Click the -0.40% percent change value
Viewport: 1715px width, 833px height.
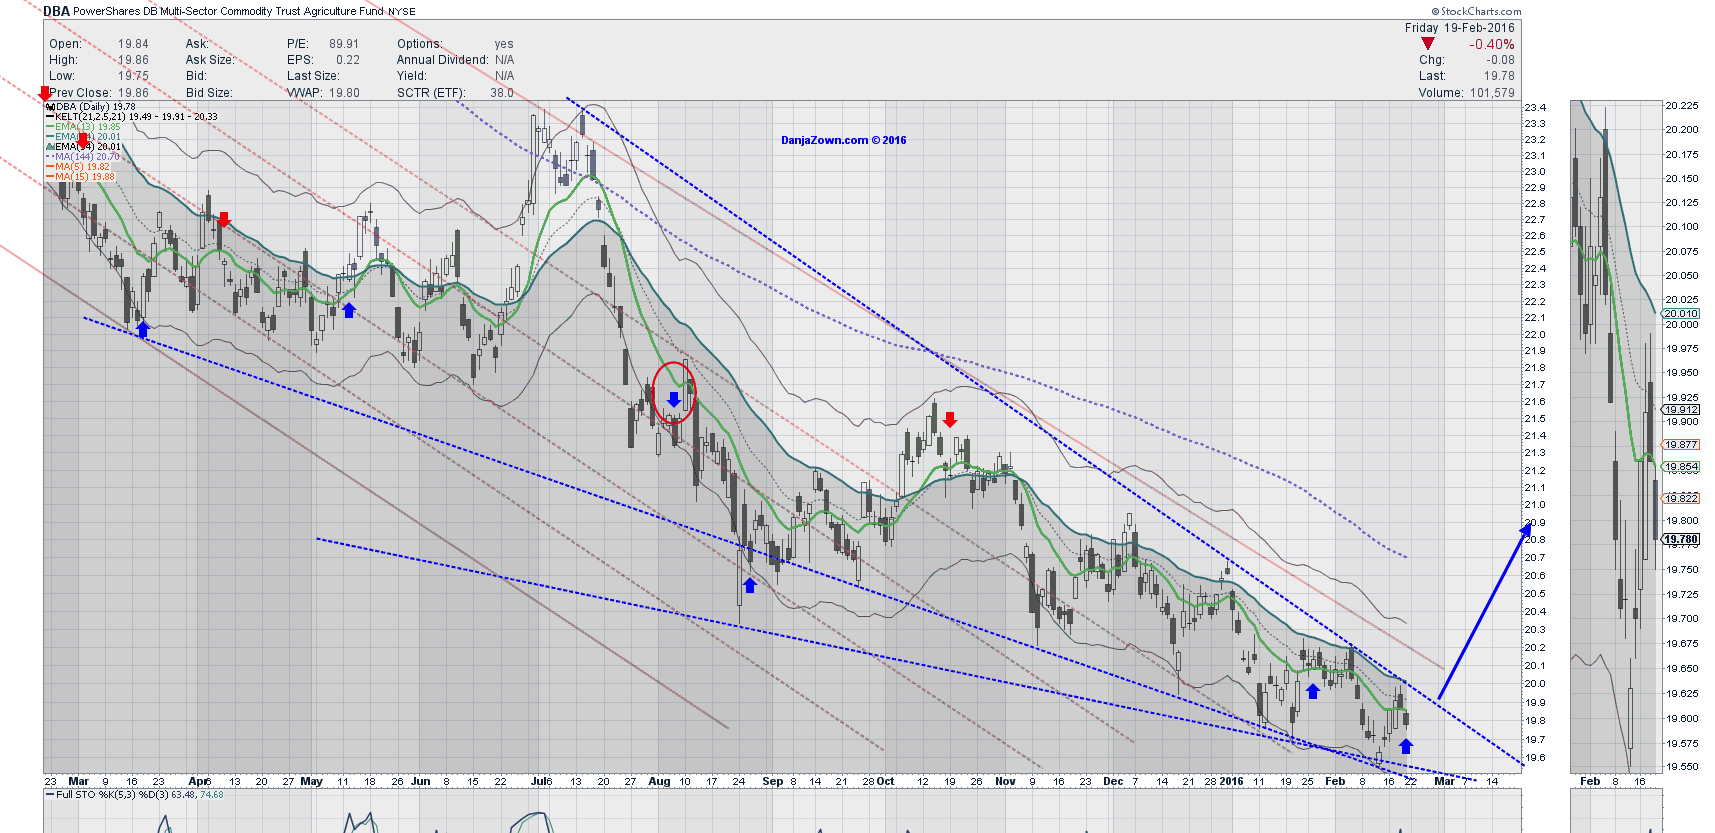click(1491, 44)
